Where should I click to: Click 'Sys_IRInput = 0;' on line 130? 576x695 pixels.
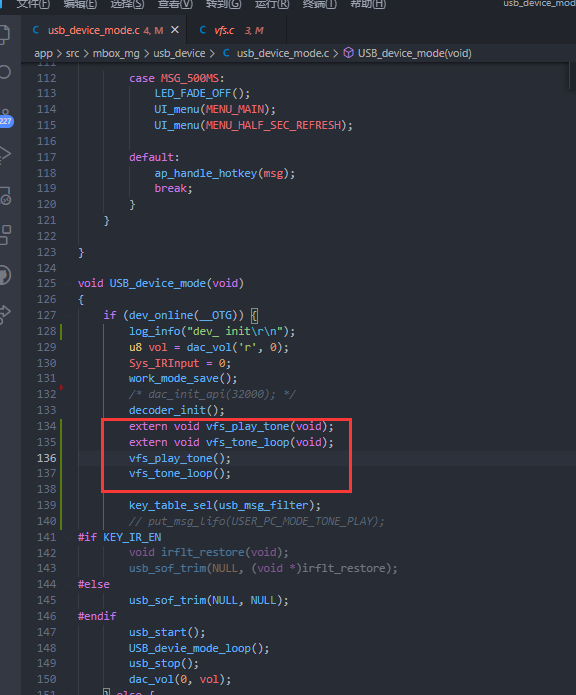[180, 363]
